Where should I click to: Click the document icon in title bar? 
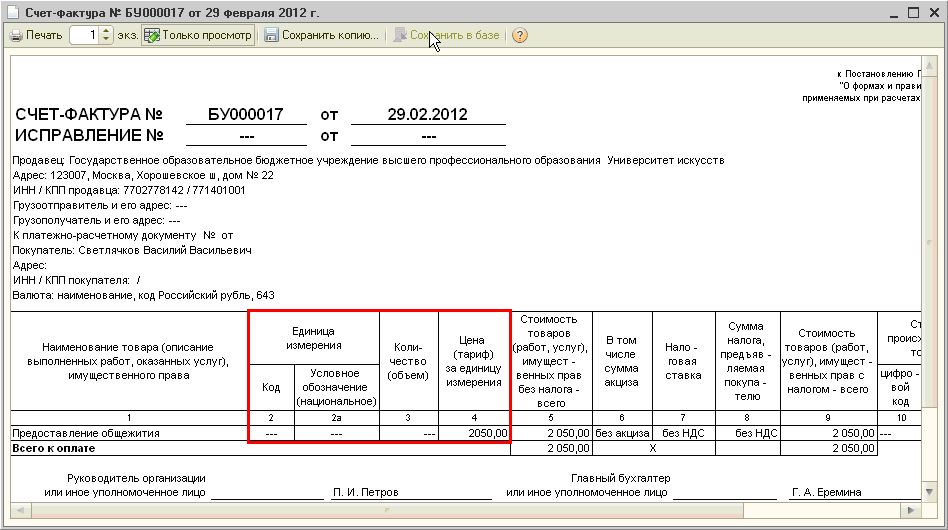12,12
